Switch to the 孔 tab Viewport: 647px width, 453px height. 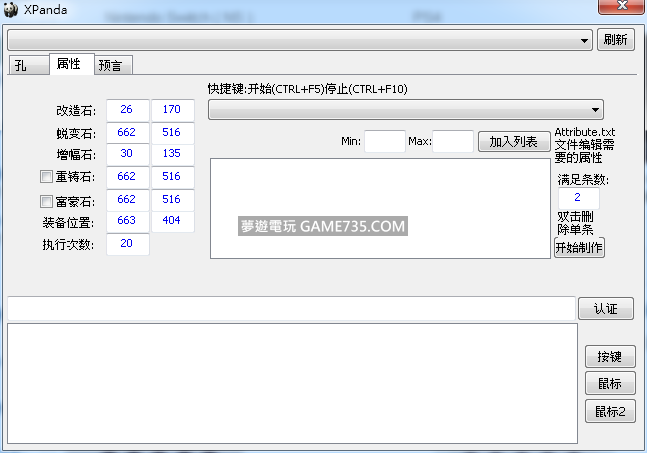click(x=28, y=65)
